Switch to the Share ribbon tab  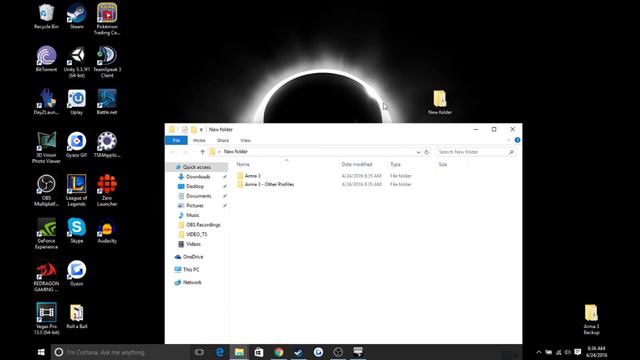(223, 140)
